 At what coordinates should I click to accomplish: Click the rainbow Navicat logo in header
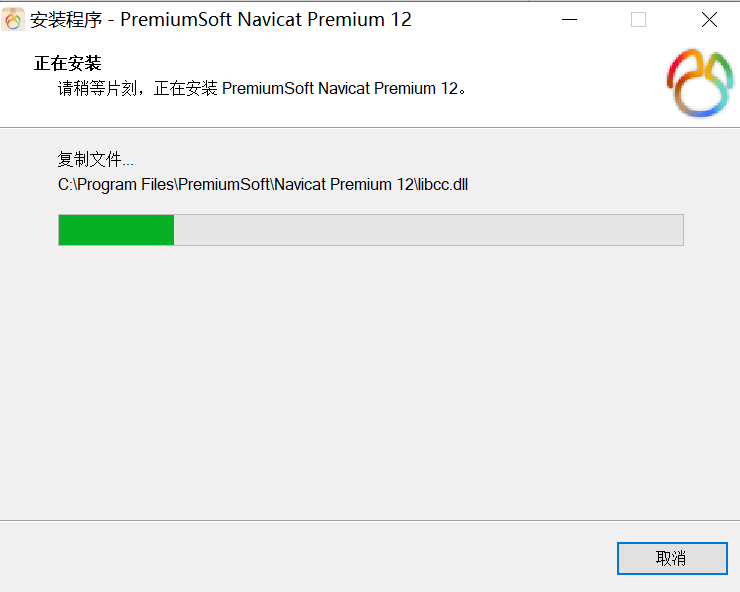point(700,83)
